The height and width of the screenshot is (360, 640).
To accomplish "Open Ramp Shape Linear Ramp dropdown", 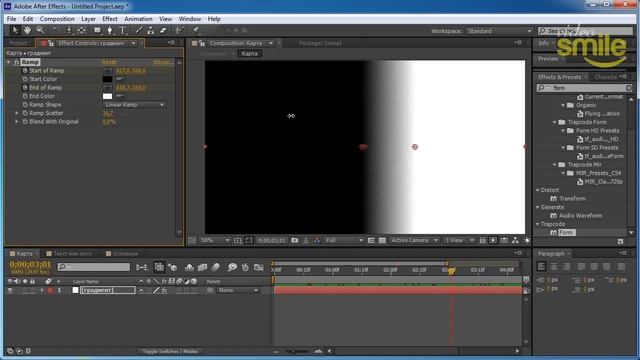I will [134, 105].
